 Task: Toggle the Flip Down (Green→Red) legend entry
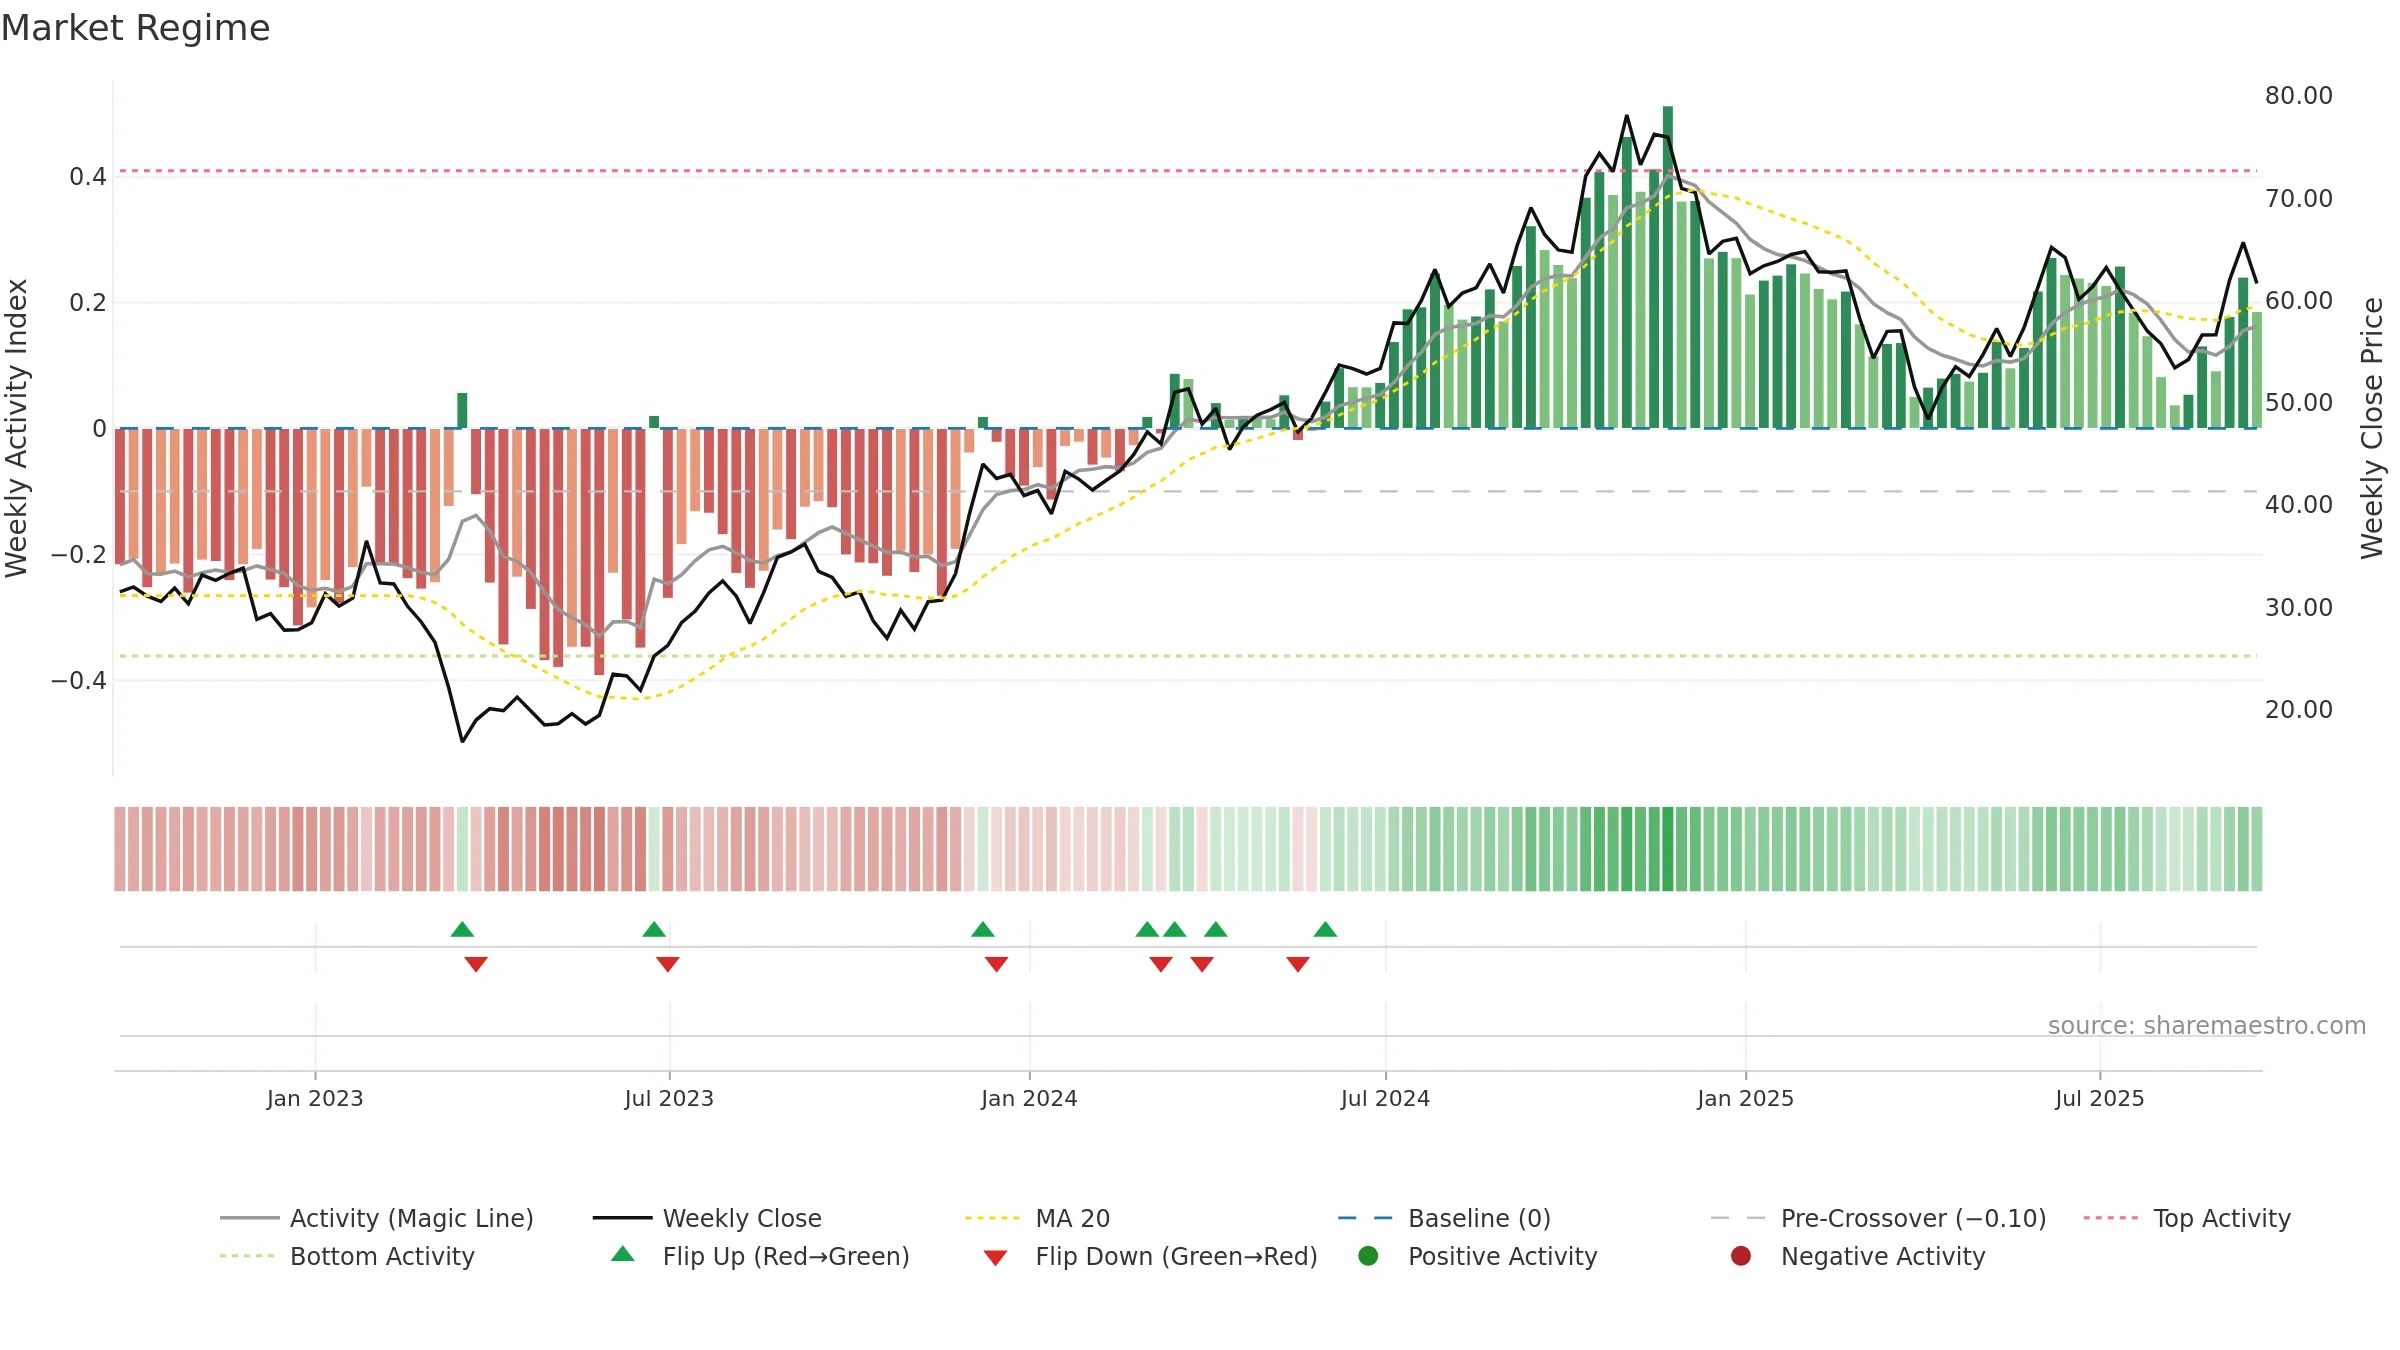pos(1150,1256)
